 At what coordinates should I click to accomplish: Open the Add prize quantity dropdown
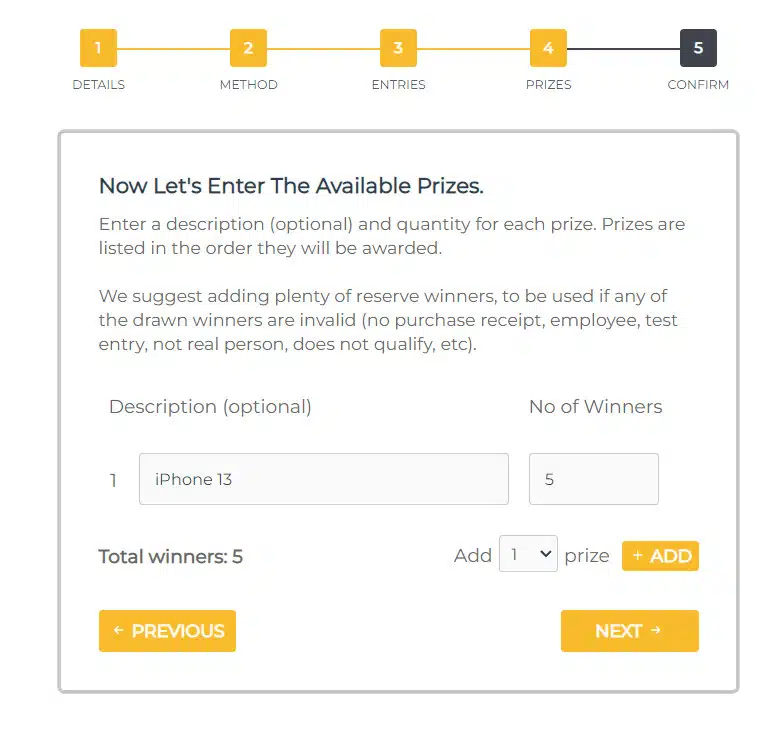click(x=528, y=555)
